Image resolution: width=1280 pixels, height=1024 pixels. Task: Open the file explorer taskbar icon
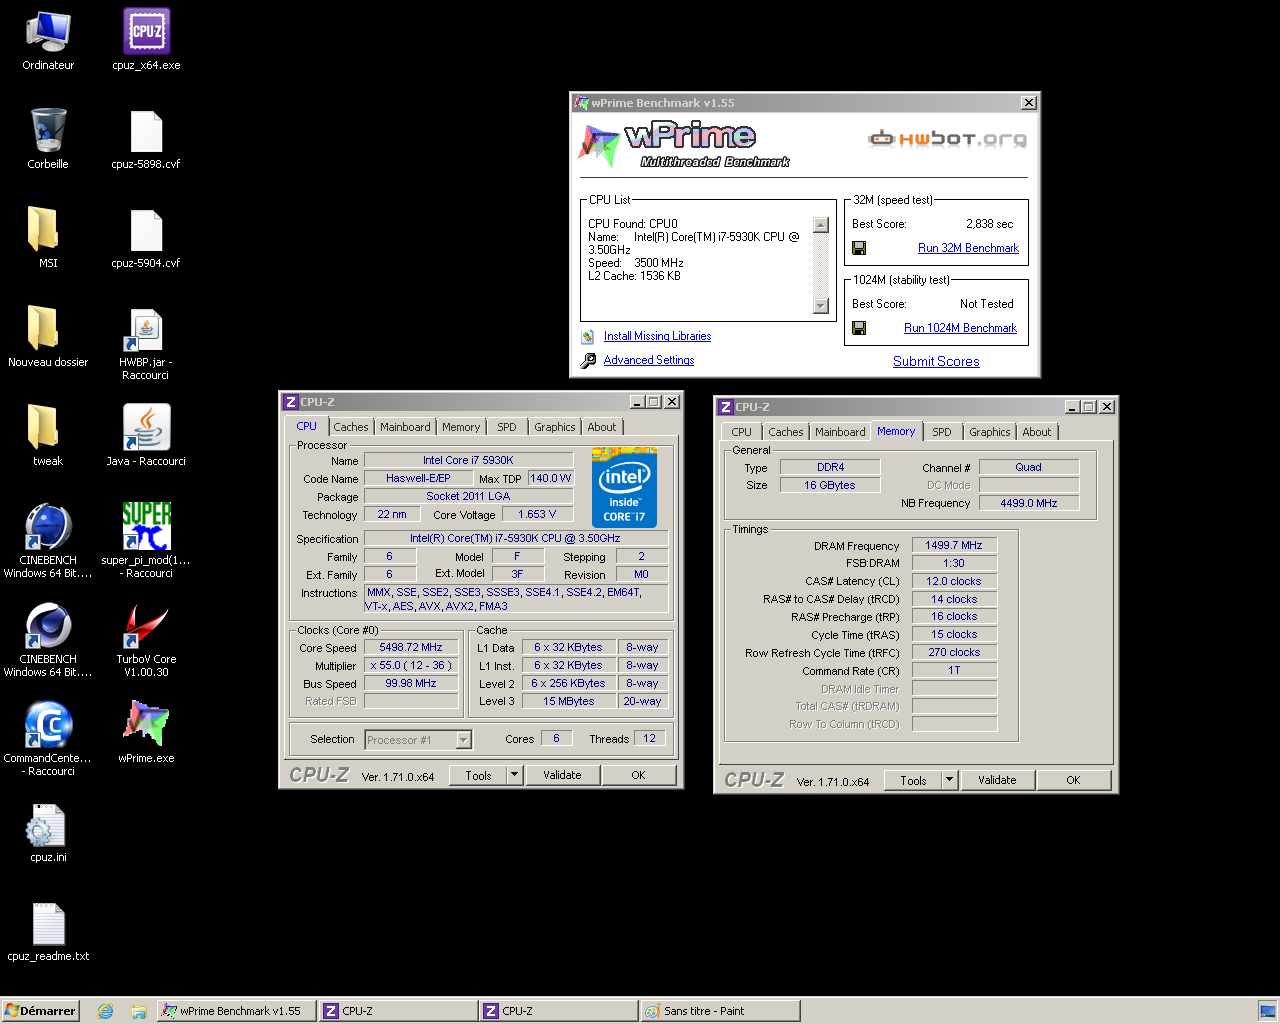[139, 1011]
